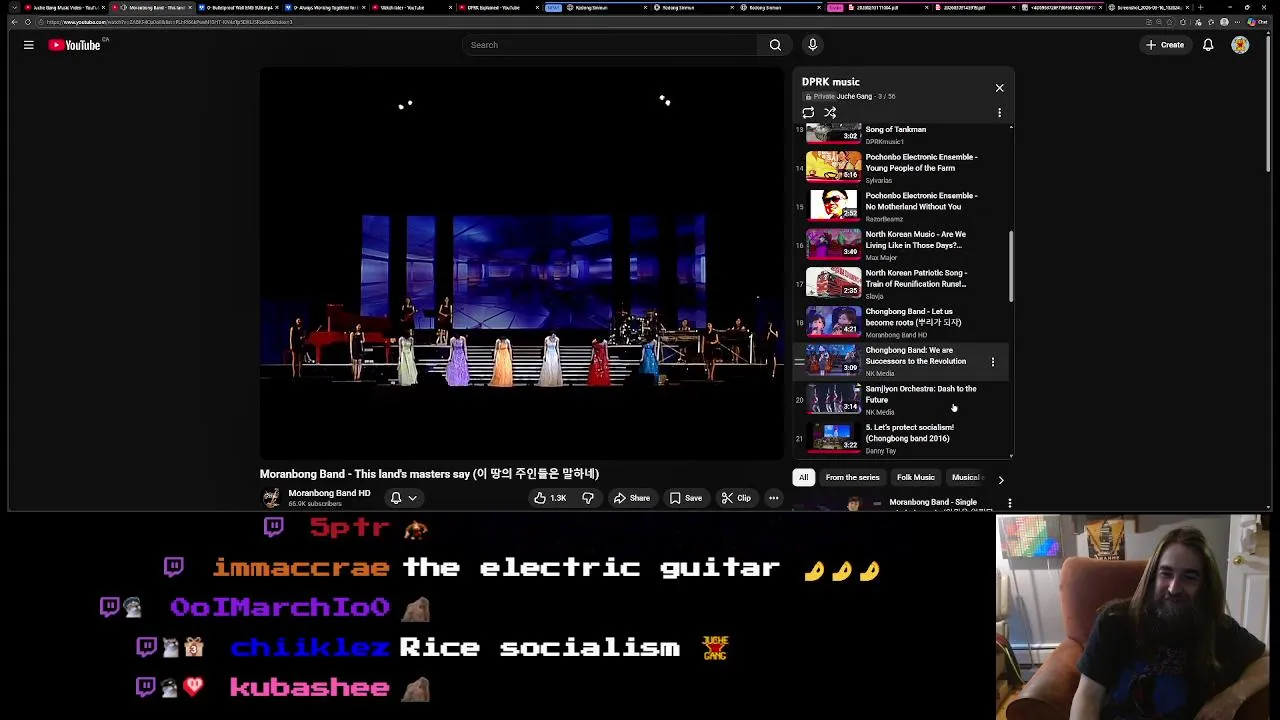Click the page vertical scrollbar
Screen dimensions: 1280x720
(x=1267, y=105)
